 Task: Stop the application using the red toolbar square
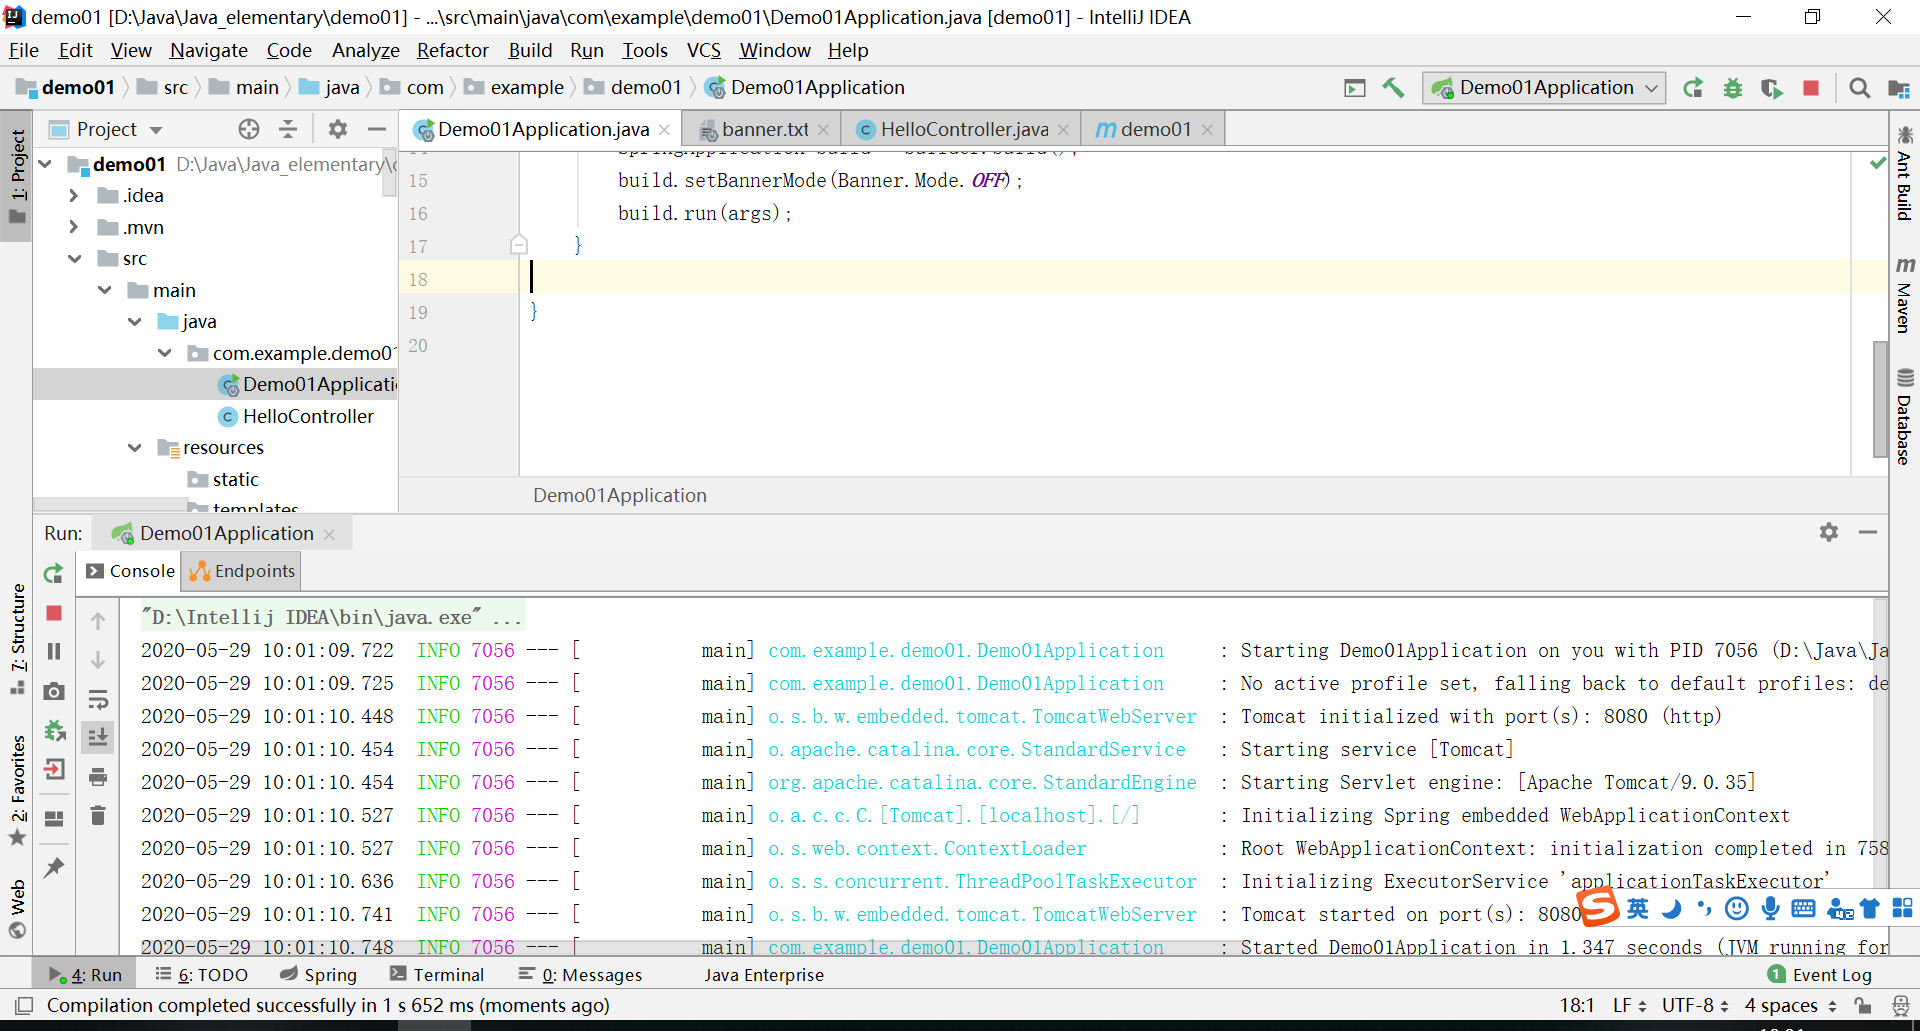click(1811, 88)
